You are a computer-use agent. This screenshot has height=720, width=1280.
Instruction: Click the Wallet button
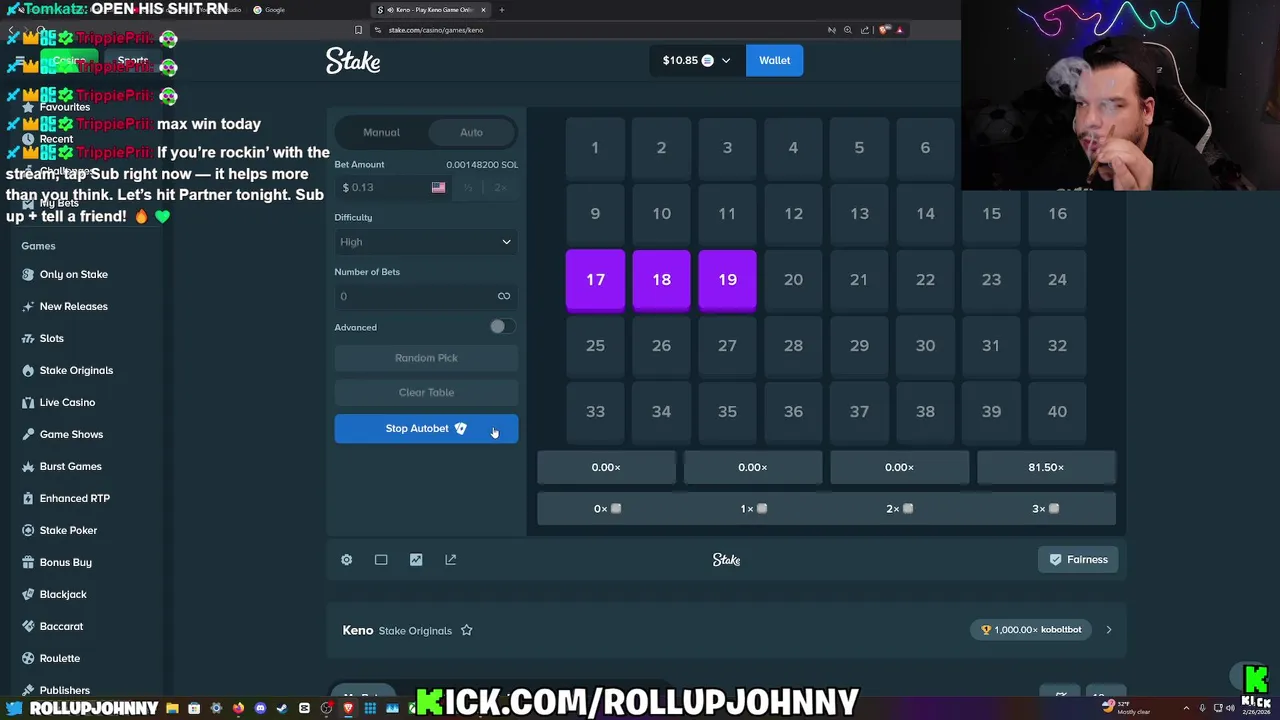[774, 61]
